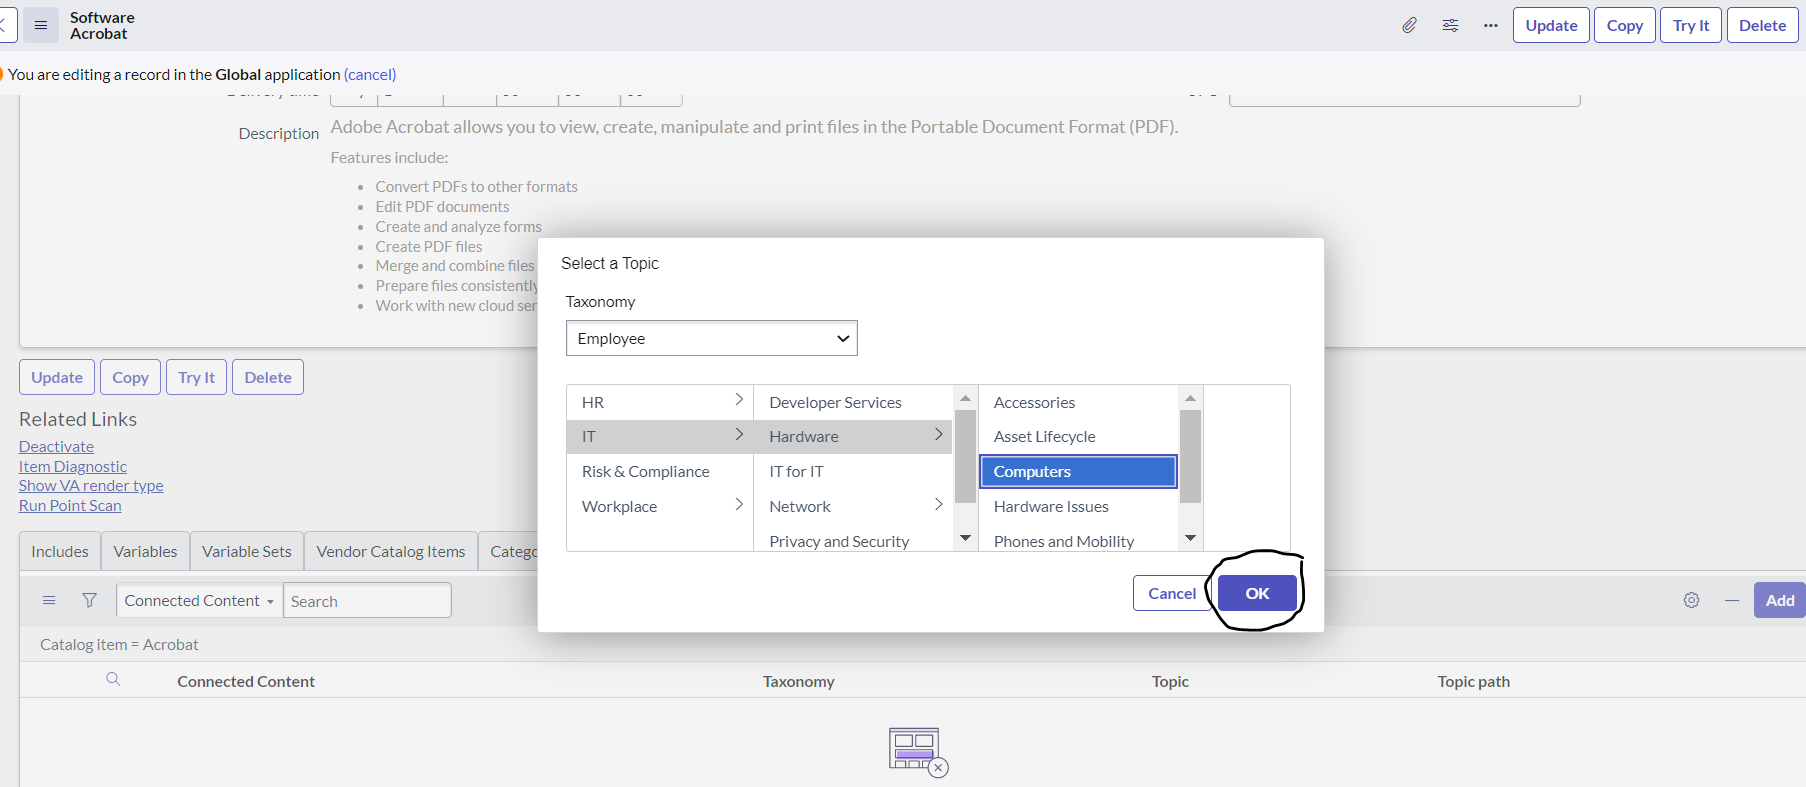Collapse list with the minus icon

(1732, 600)
